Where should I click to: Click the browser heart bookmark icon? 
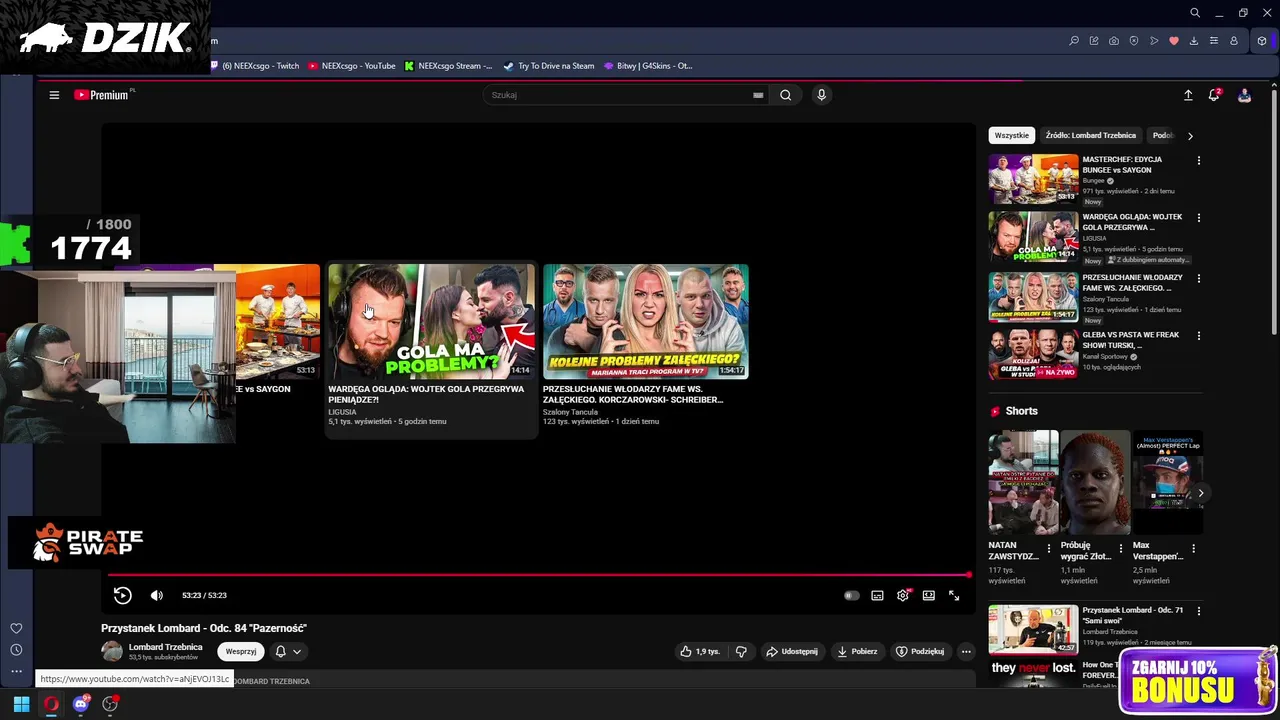click(x=1174, y=41)
